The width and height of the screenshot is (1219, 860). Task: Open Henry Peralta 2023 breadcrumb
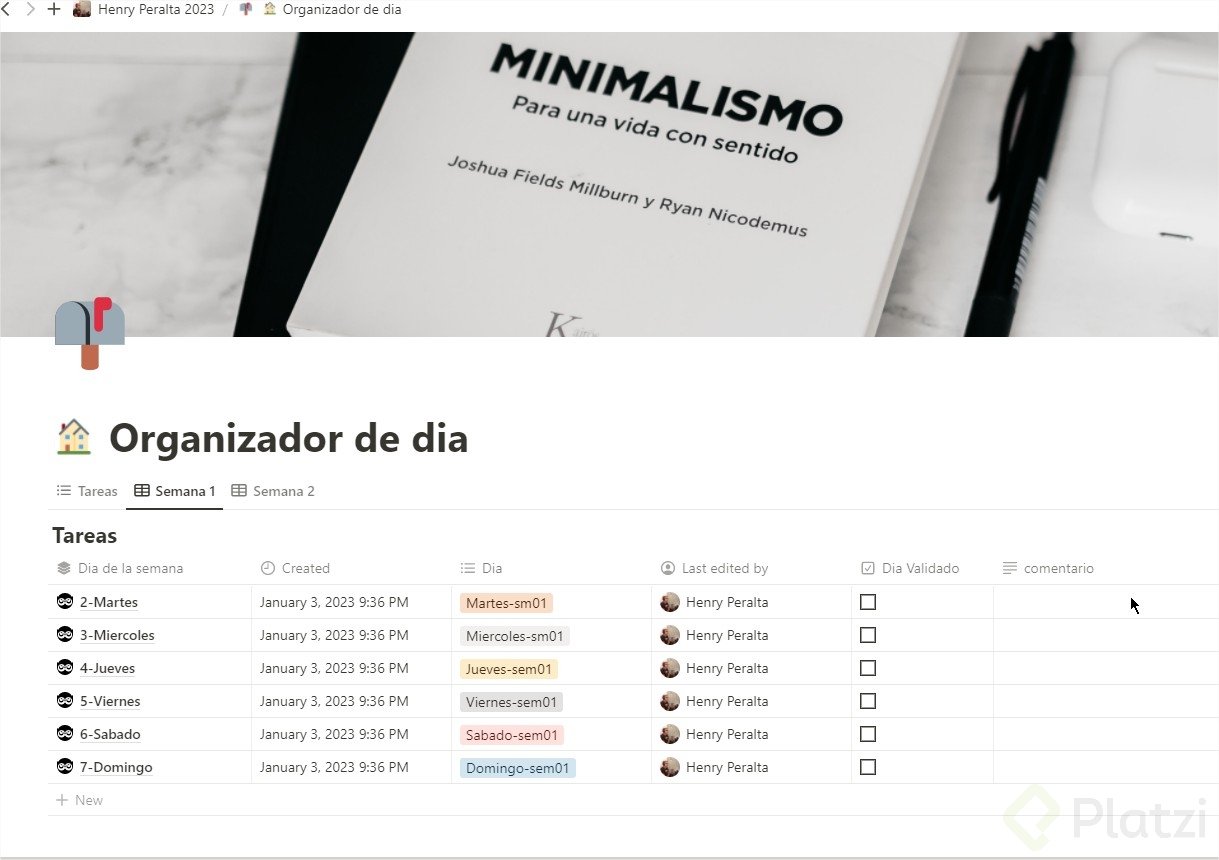tap(144, 9)
